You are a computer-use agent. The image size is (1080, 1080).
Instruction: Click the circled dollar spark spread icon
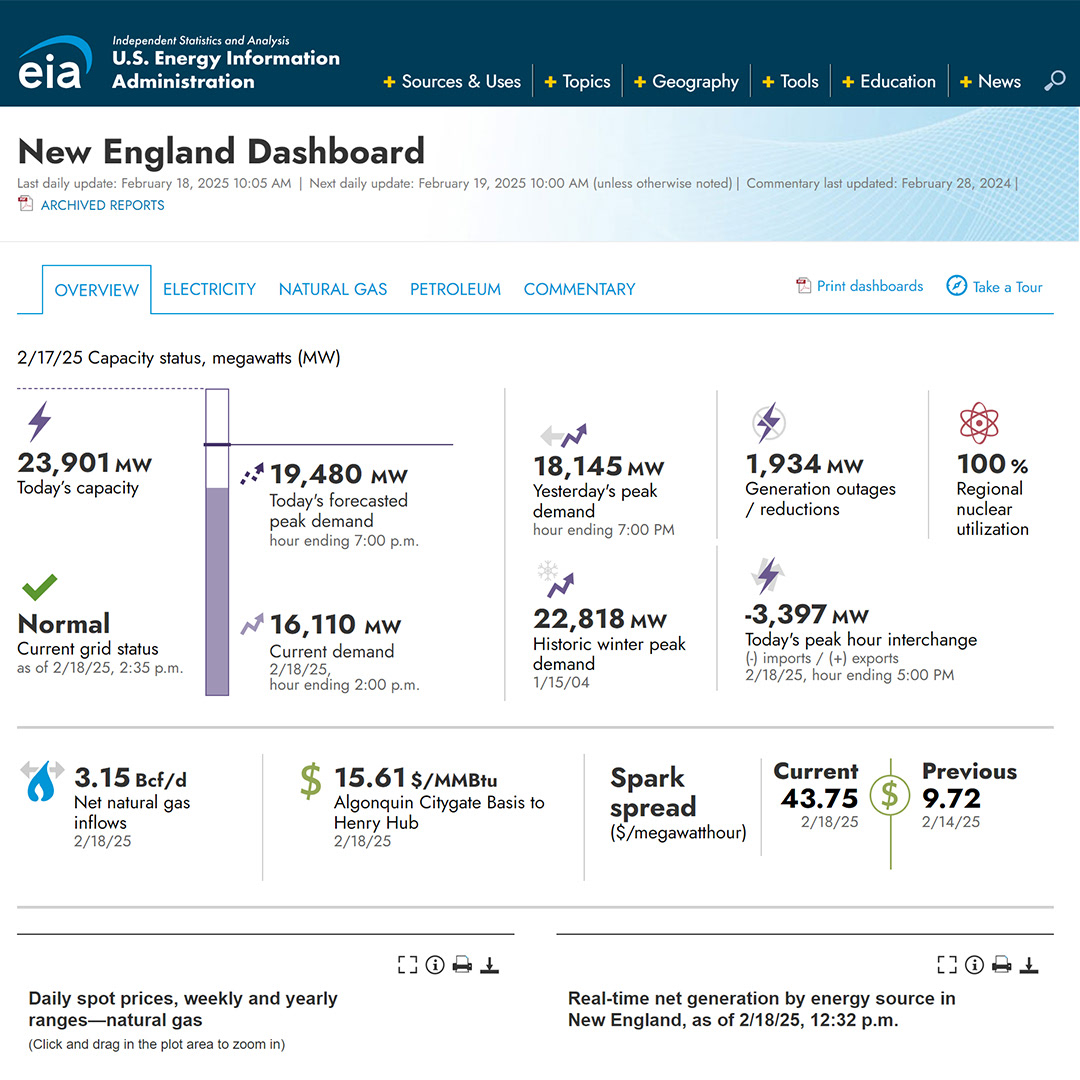point(890,795)
